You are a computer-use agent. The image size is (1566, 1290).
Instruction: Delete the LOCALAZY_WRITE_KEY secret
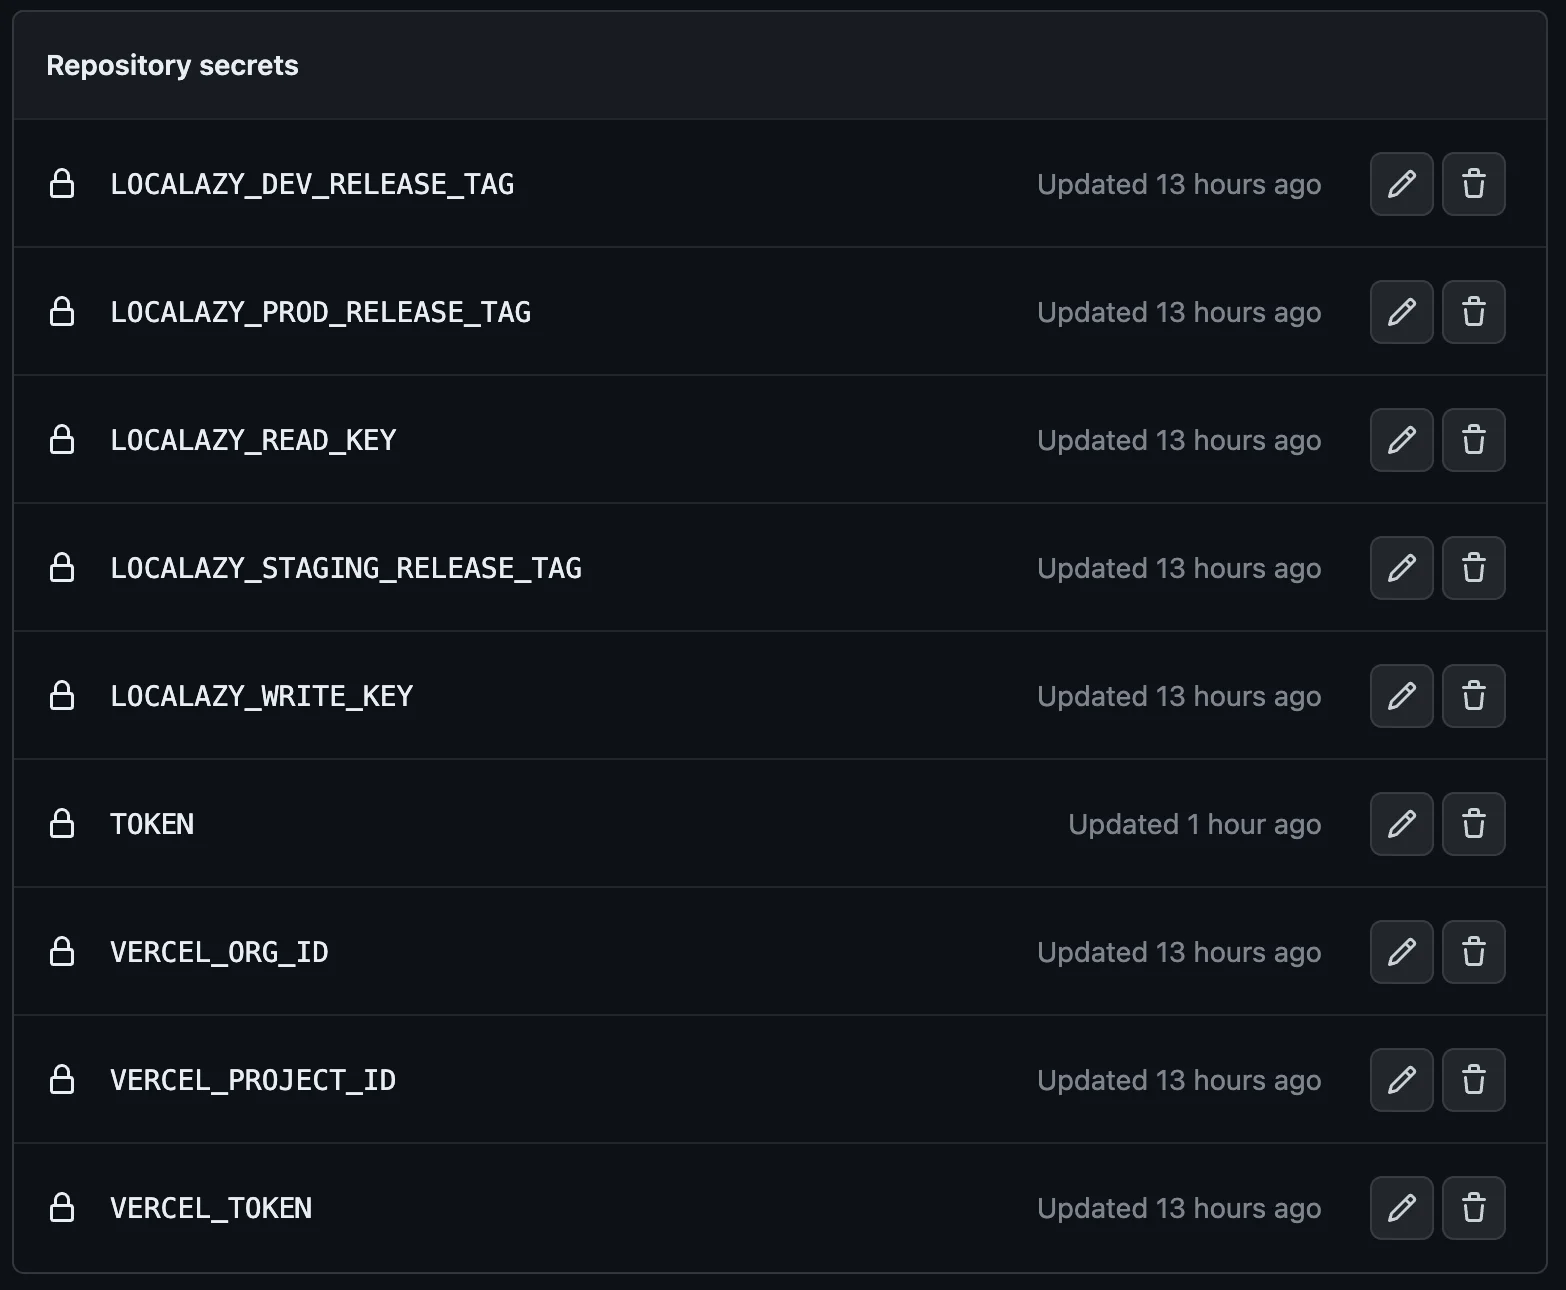(x=1473, y=696)
